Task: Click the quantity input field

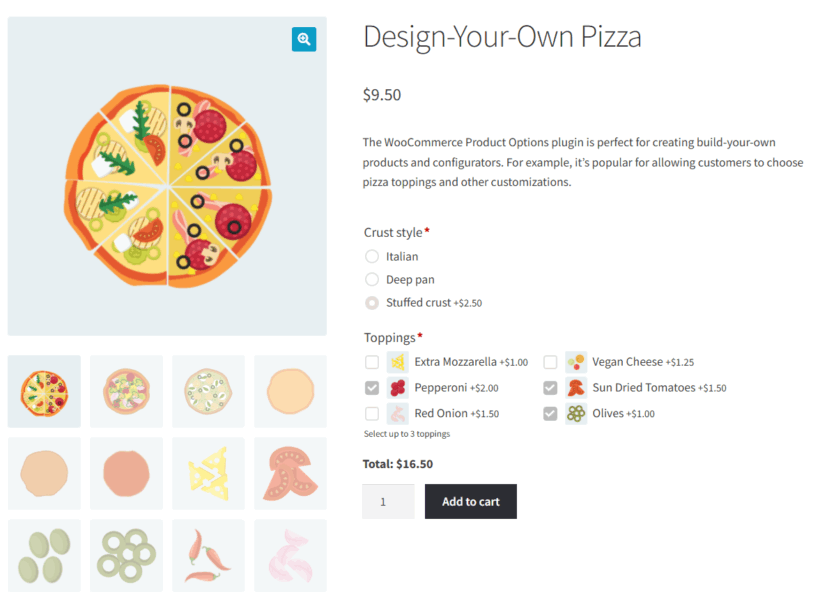Action: click(x=388, y=501)
